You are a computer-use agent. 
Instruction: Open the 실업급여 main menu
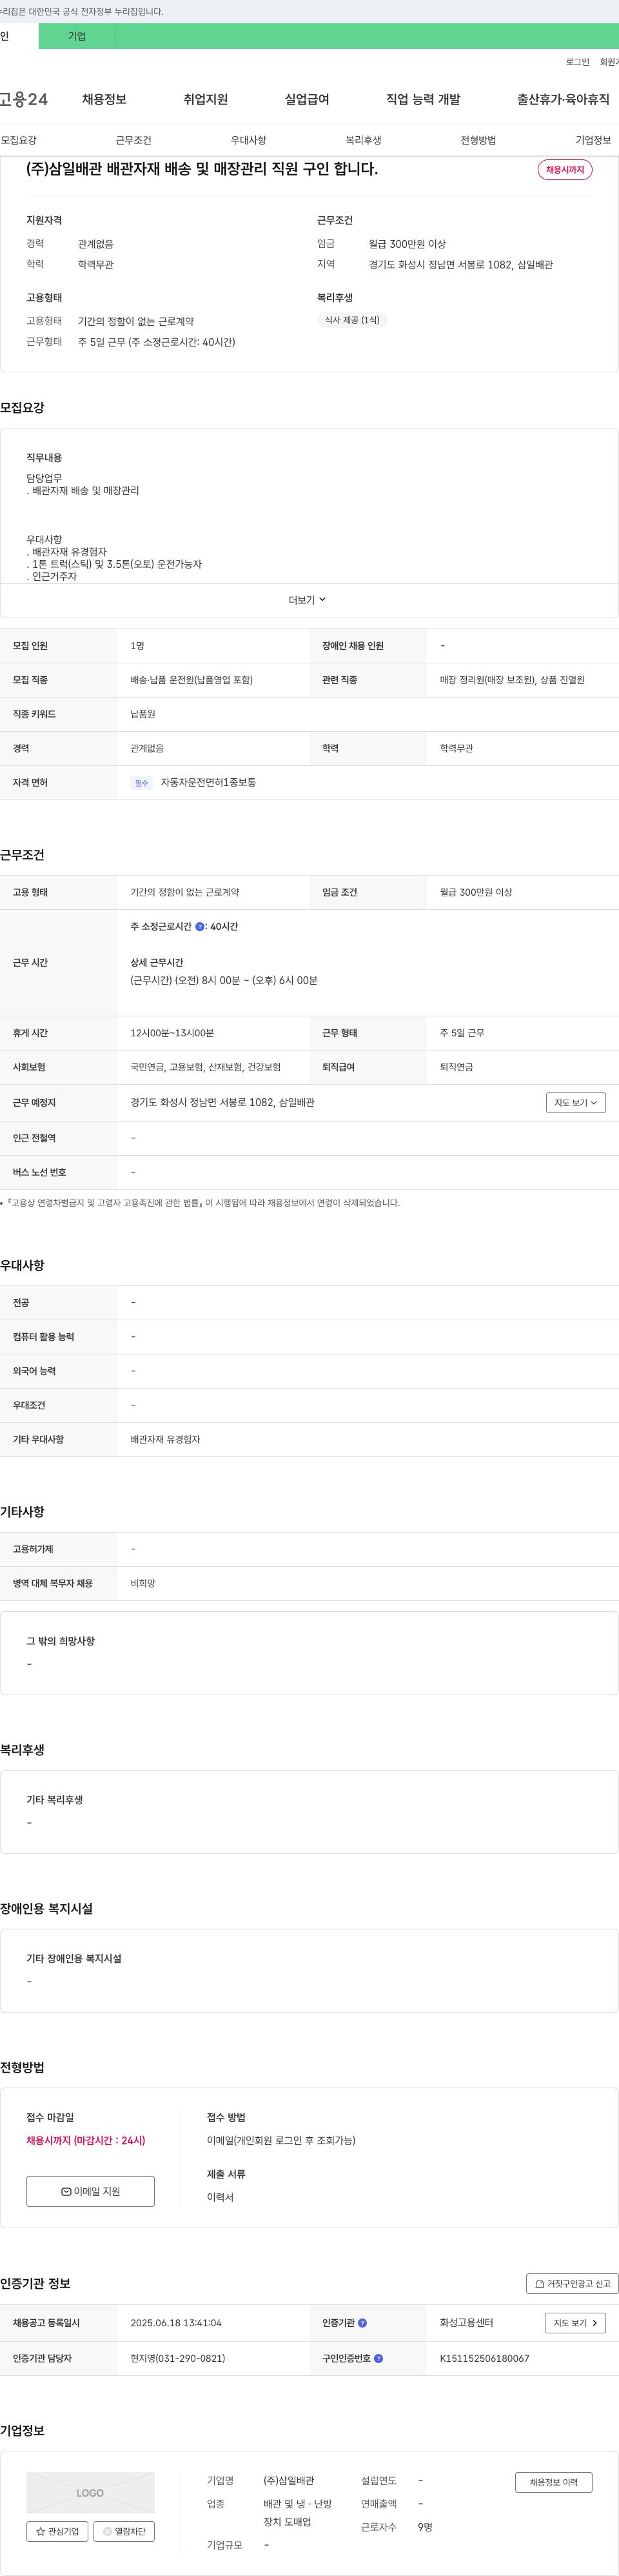coord(307,99)
